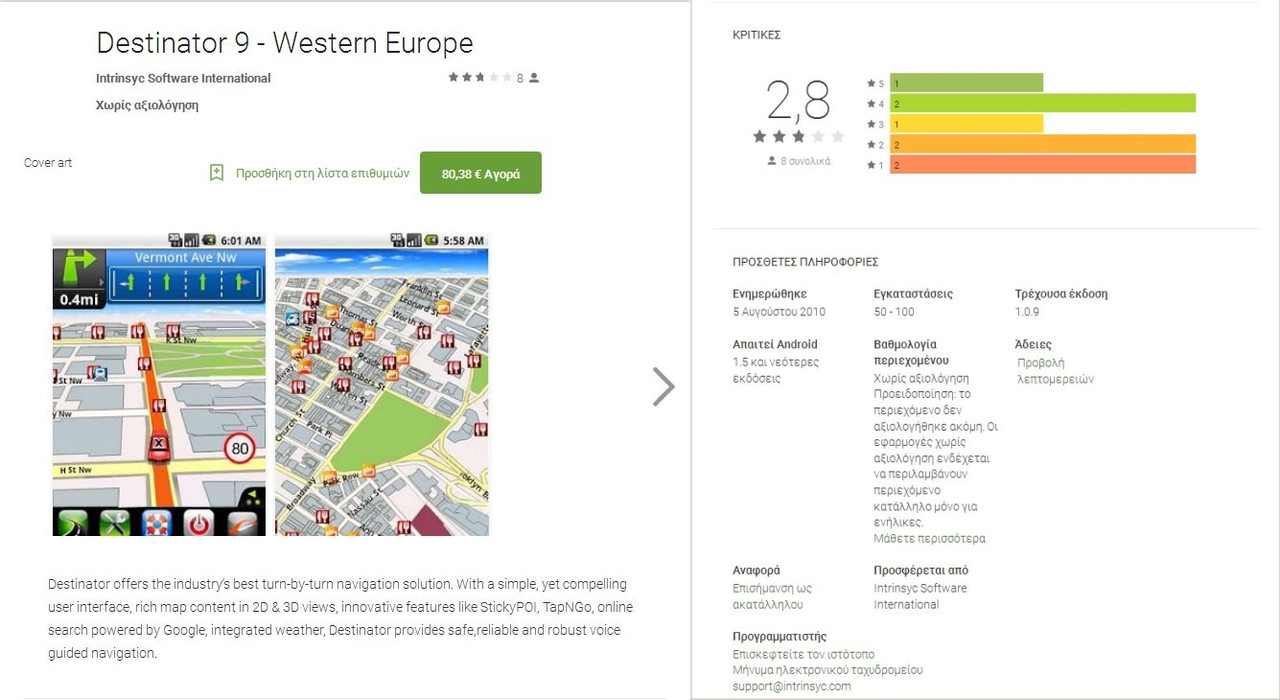Click the support@intrinsyc.com email address
This screenshot has height=700, width=1280.
click(x=792, y=686)
